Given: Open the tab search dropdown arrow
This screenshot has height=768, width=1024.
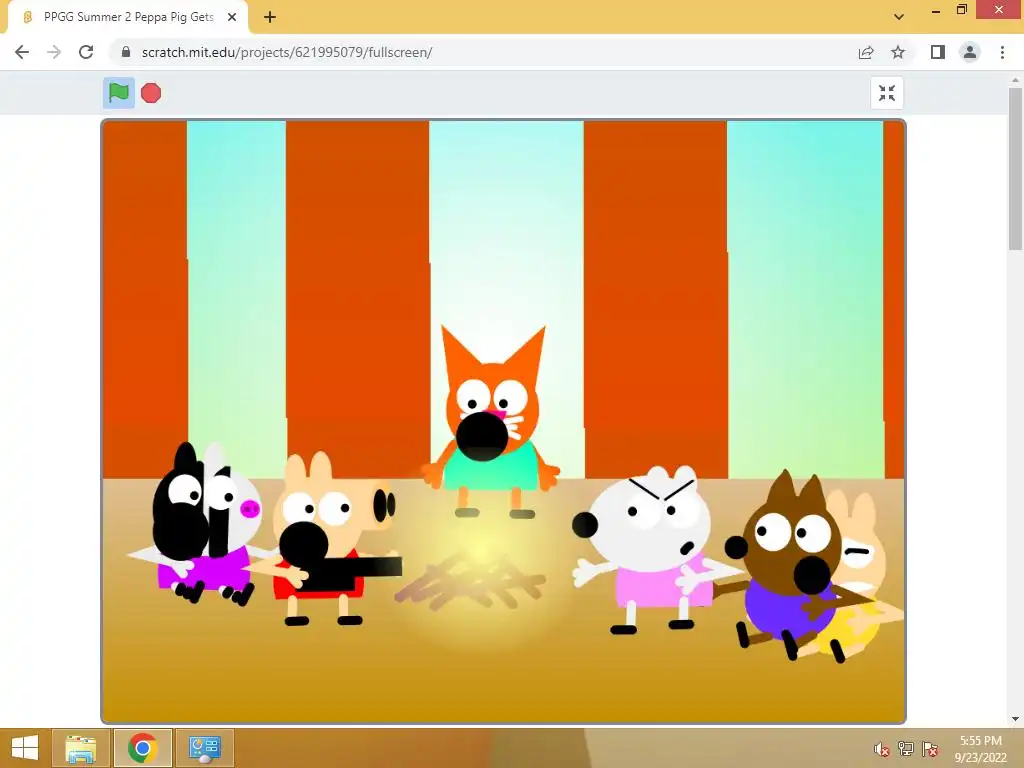Looking at the screenshot, I should pyautogui.click(x=899, y=17).
